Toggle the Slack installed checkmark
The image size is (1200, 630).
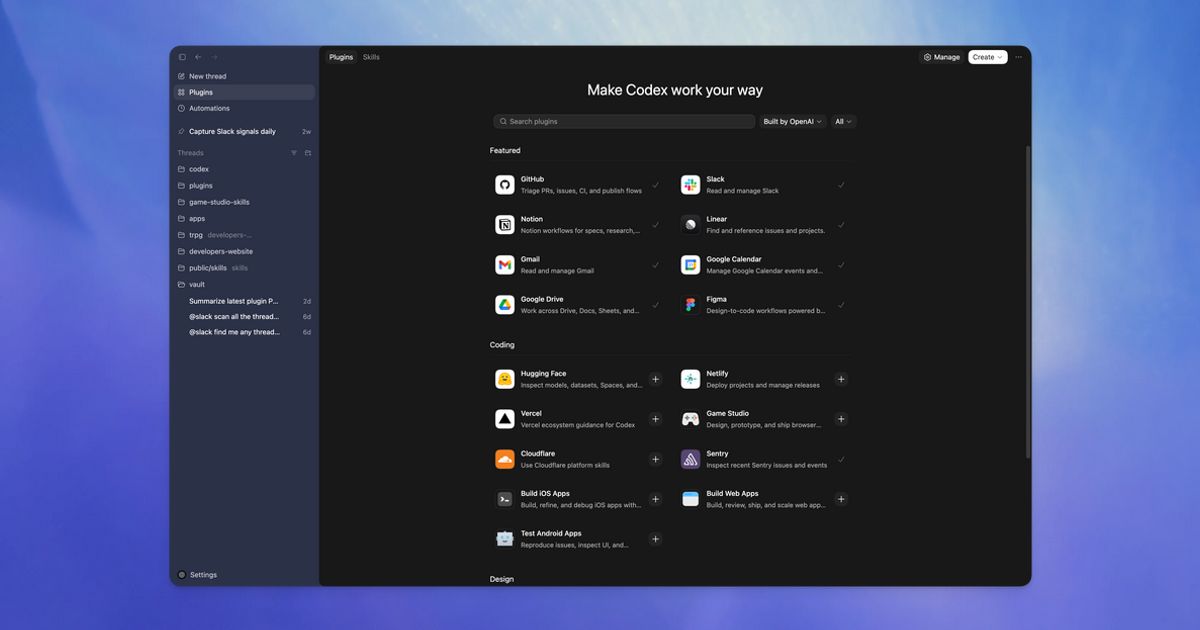(x=842, y=185)
